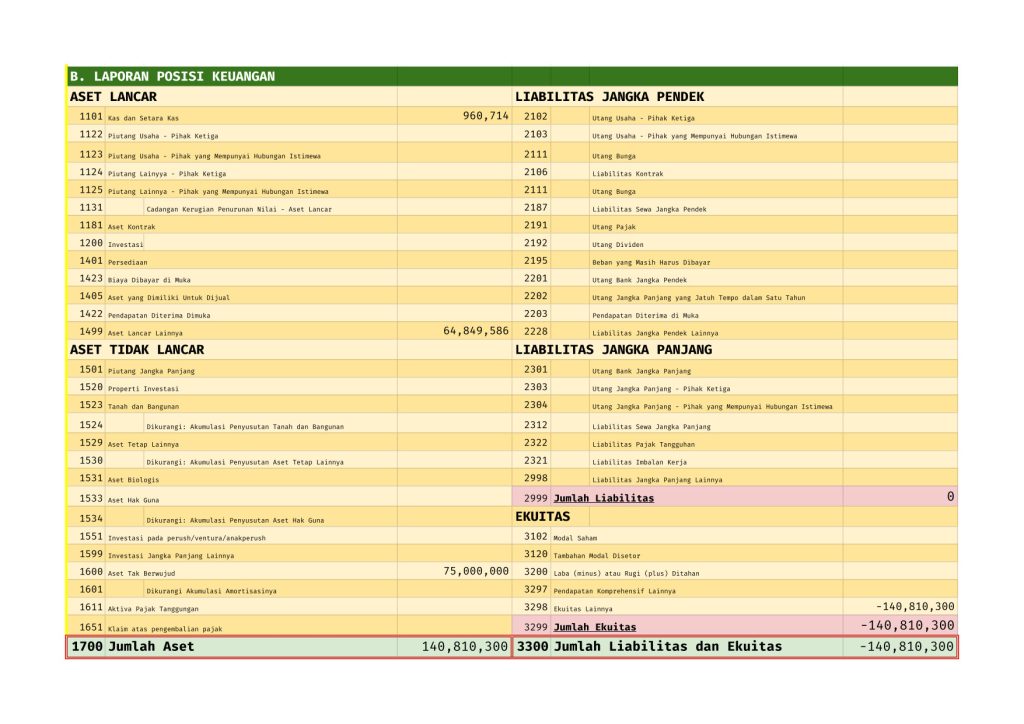Click "Cadangan Kerugian Penurunan Nilai - Aset Lancar"
The width and height of the screenshot is (1024, 724).
[x=239, y=209]
